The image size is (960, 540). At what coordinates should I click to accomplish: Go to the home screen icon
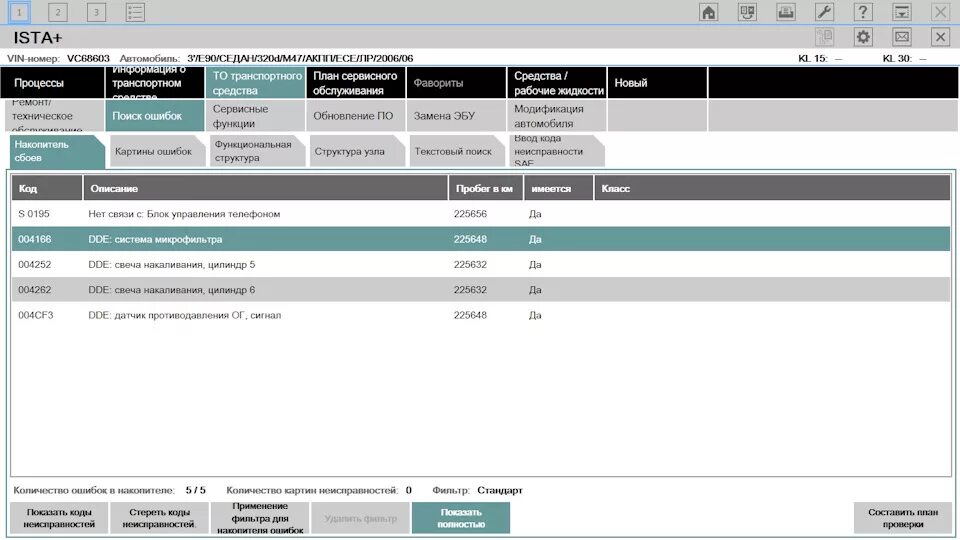[x=708, y=12]
